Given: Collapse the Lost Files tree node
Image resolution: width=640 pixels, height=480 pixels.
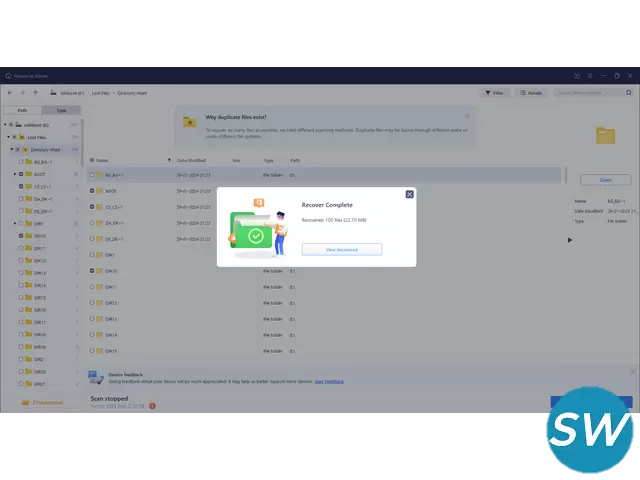Looking at the screenshot, I should click(9, 137).
